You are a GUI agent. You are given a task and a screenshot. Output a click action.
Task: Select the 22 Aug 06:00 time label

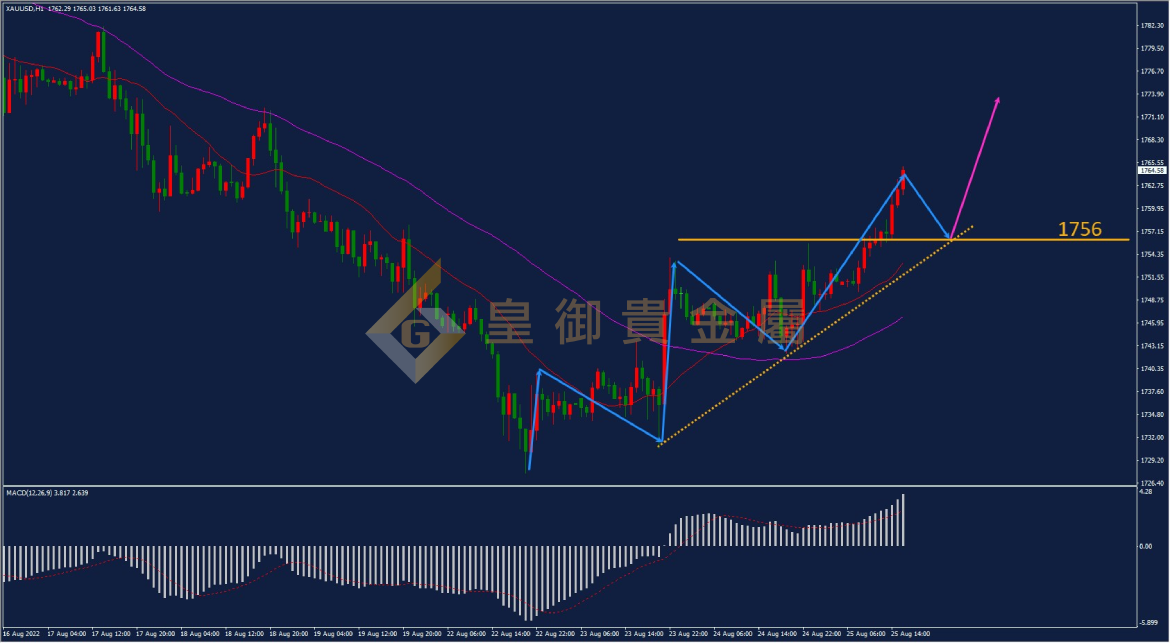pyautogui.click(x=464, y=634)
